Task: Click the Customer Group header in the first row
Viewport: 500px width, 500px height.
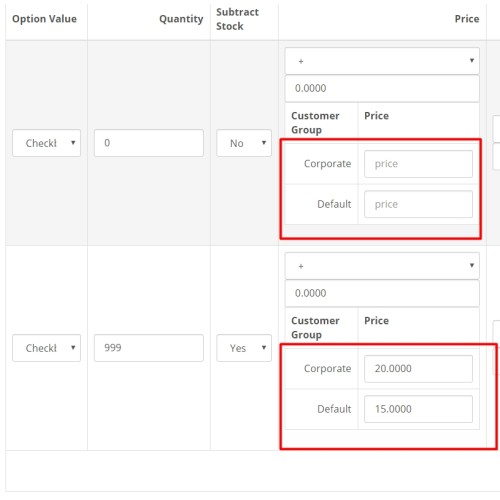Action: pos(315,123)
